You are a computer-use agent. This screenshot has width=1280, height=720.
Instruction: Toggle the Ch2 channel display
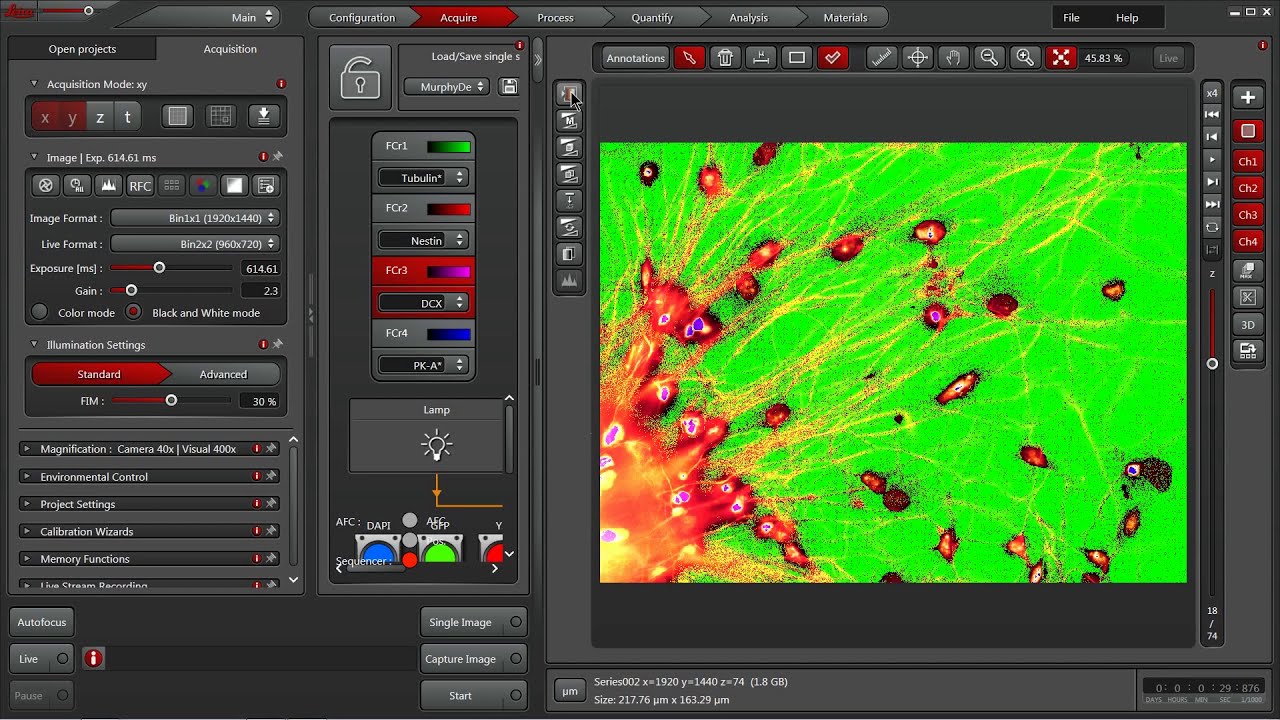point(1247,188)
